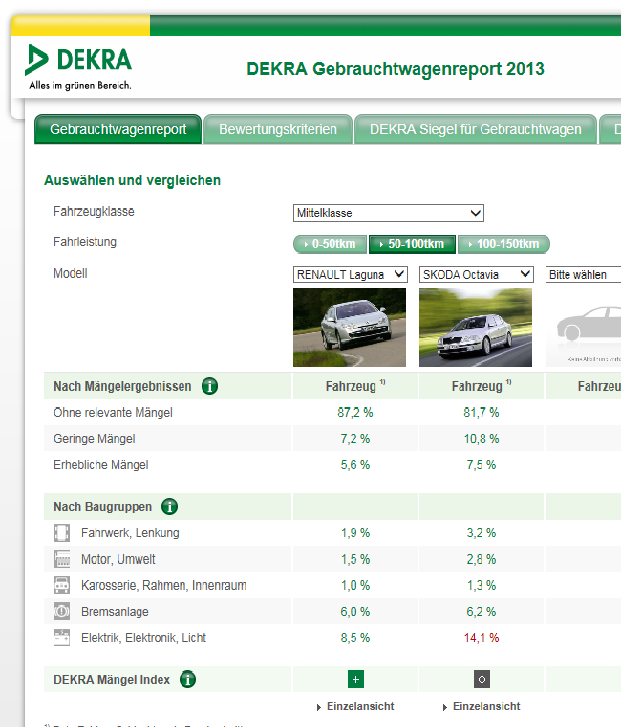Open info icon beside DEKRA Mängel Index
621x727 pixels.
tap(188, 680)
